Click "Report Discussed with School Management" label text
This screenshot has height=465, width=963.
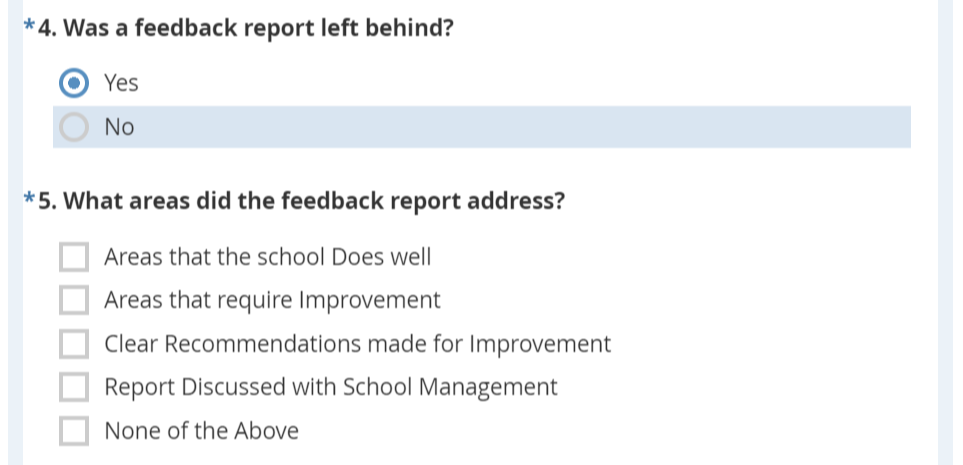point(330,388)
